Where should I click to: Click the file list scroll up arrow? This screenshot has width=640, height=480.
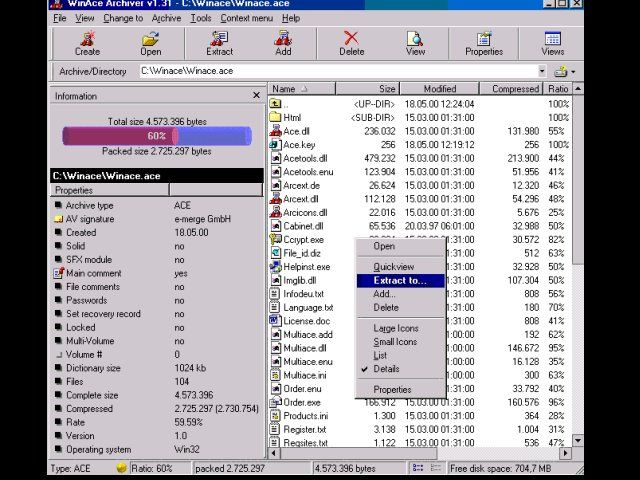(x=578, y=88)
